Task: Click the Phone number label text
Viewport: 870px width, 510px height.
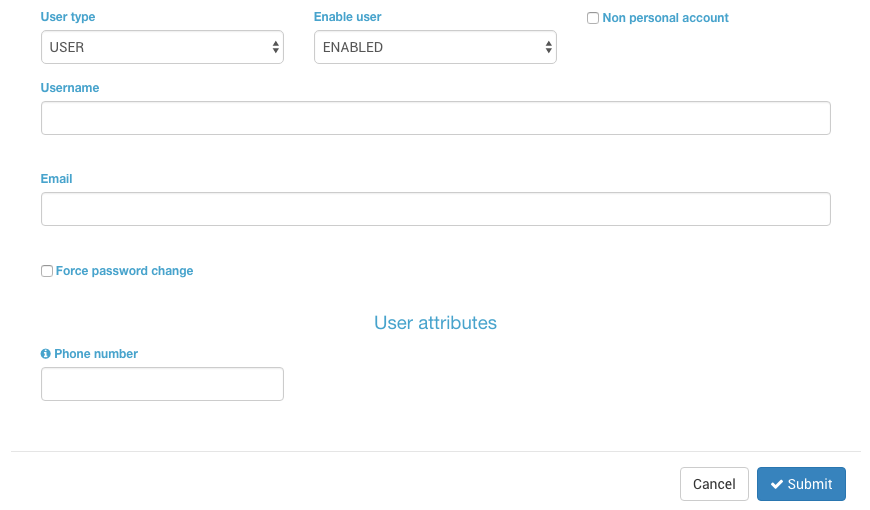Action: [x=96, y=354]
